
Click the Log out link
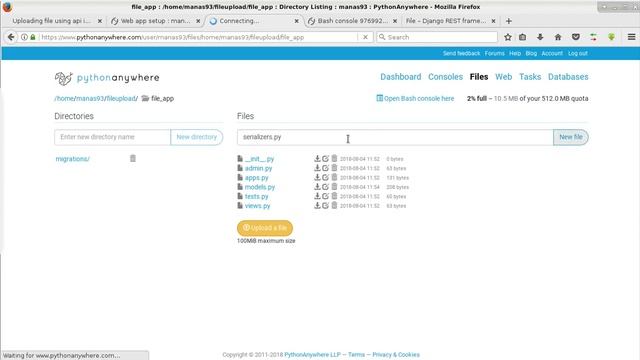click(x=578, y=53)
